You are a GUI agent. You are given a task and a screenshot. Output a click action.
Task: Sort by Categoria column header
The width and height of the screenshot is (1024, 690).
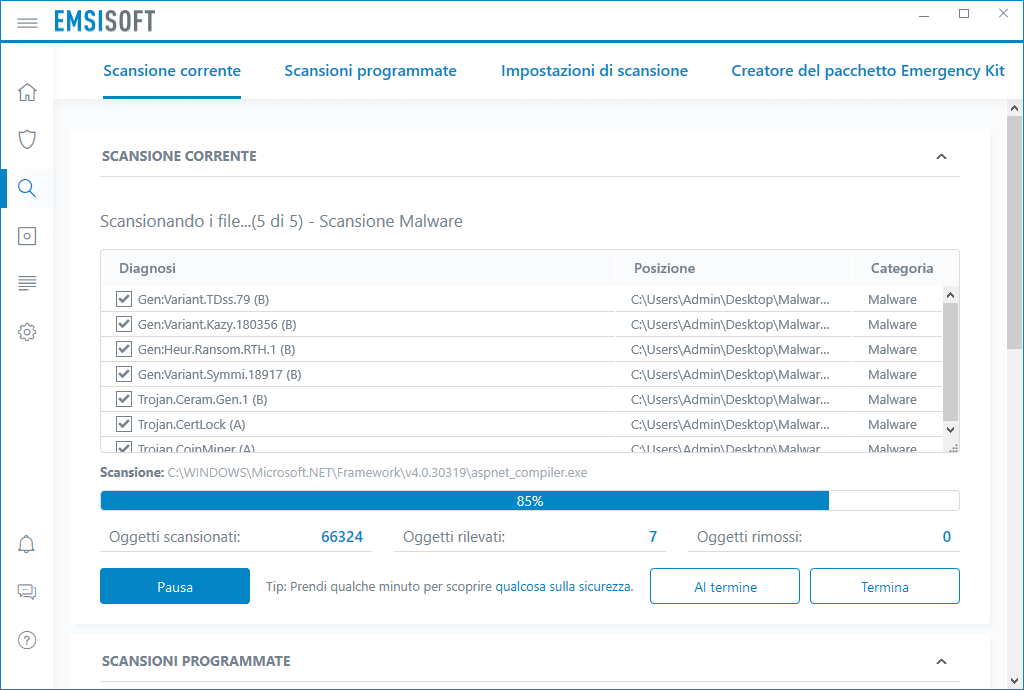902,268
